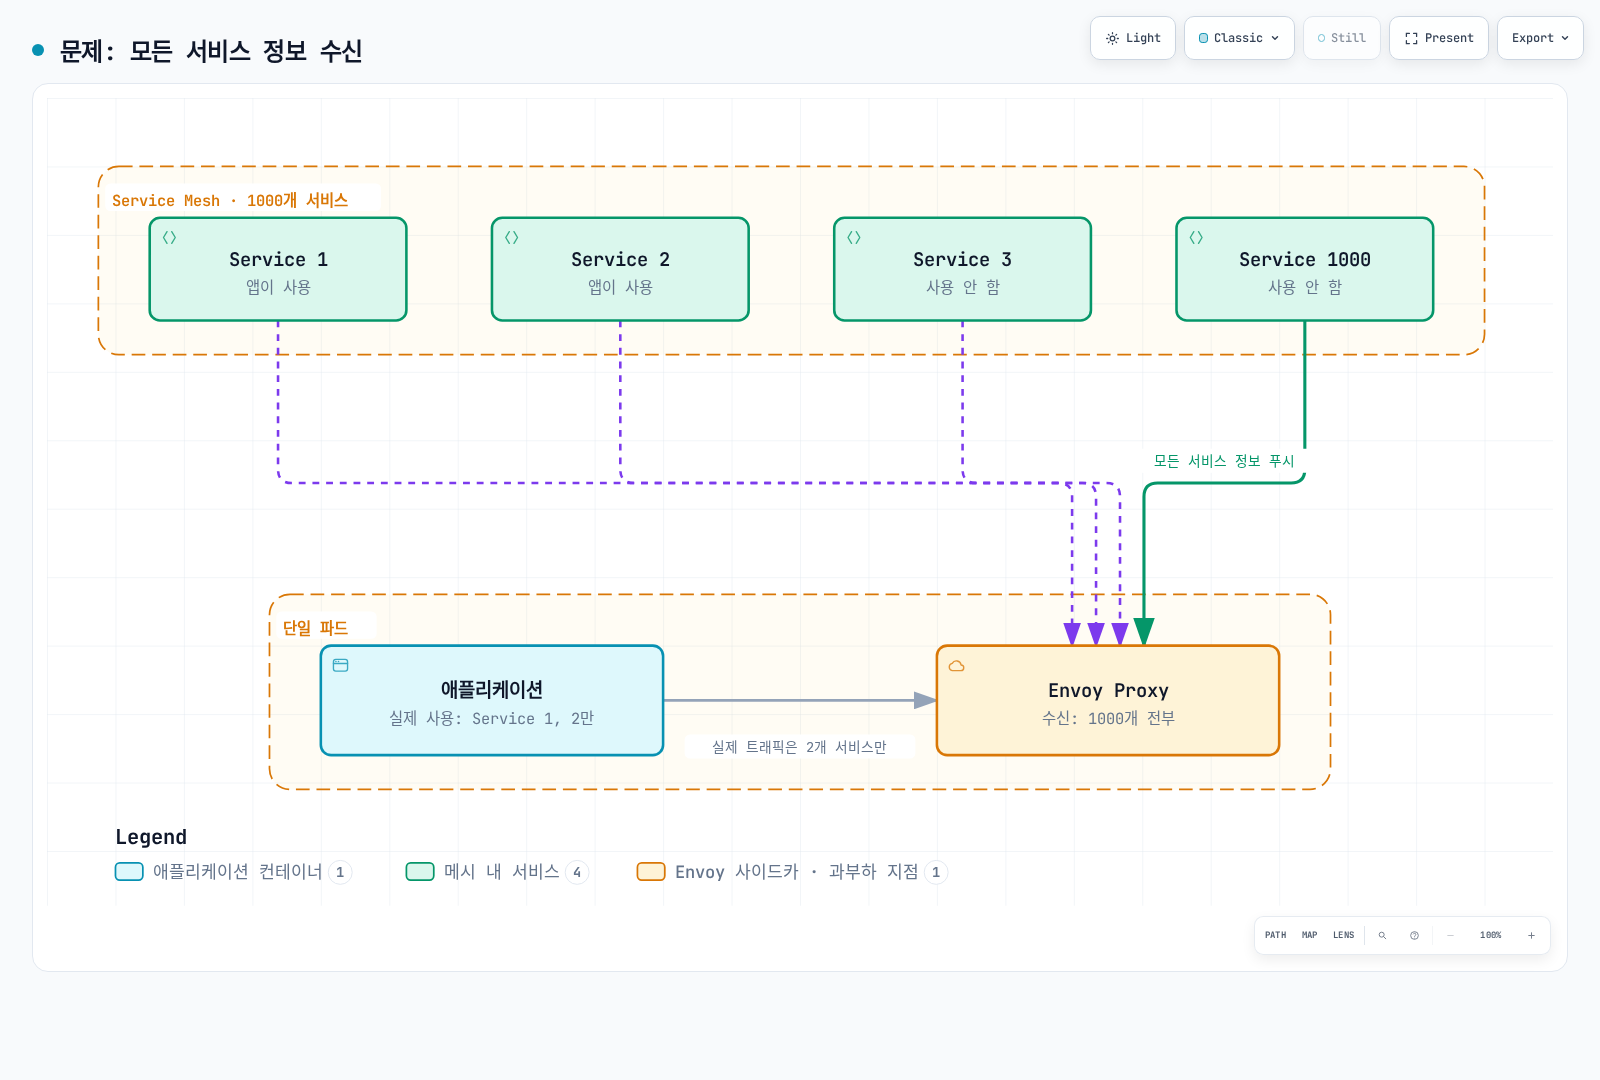
Task: Zoom out with the minus icon
Action: [x=1450, y=936]
